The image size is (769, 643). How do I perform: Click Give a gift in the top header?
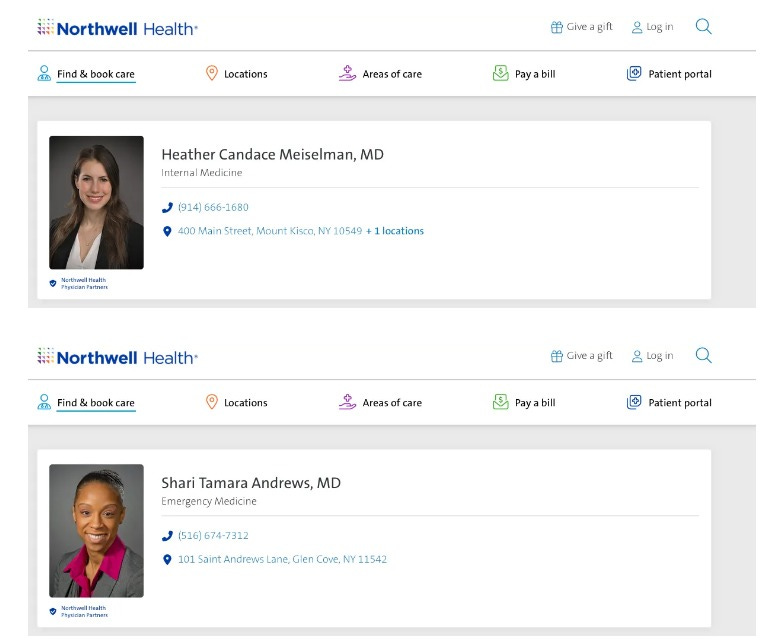click(590, 27)
